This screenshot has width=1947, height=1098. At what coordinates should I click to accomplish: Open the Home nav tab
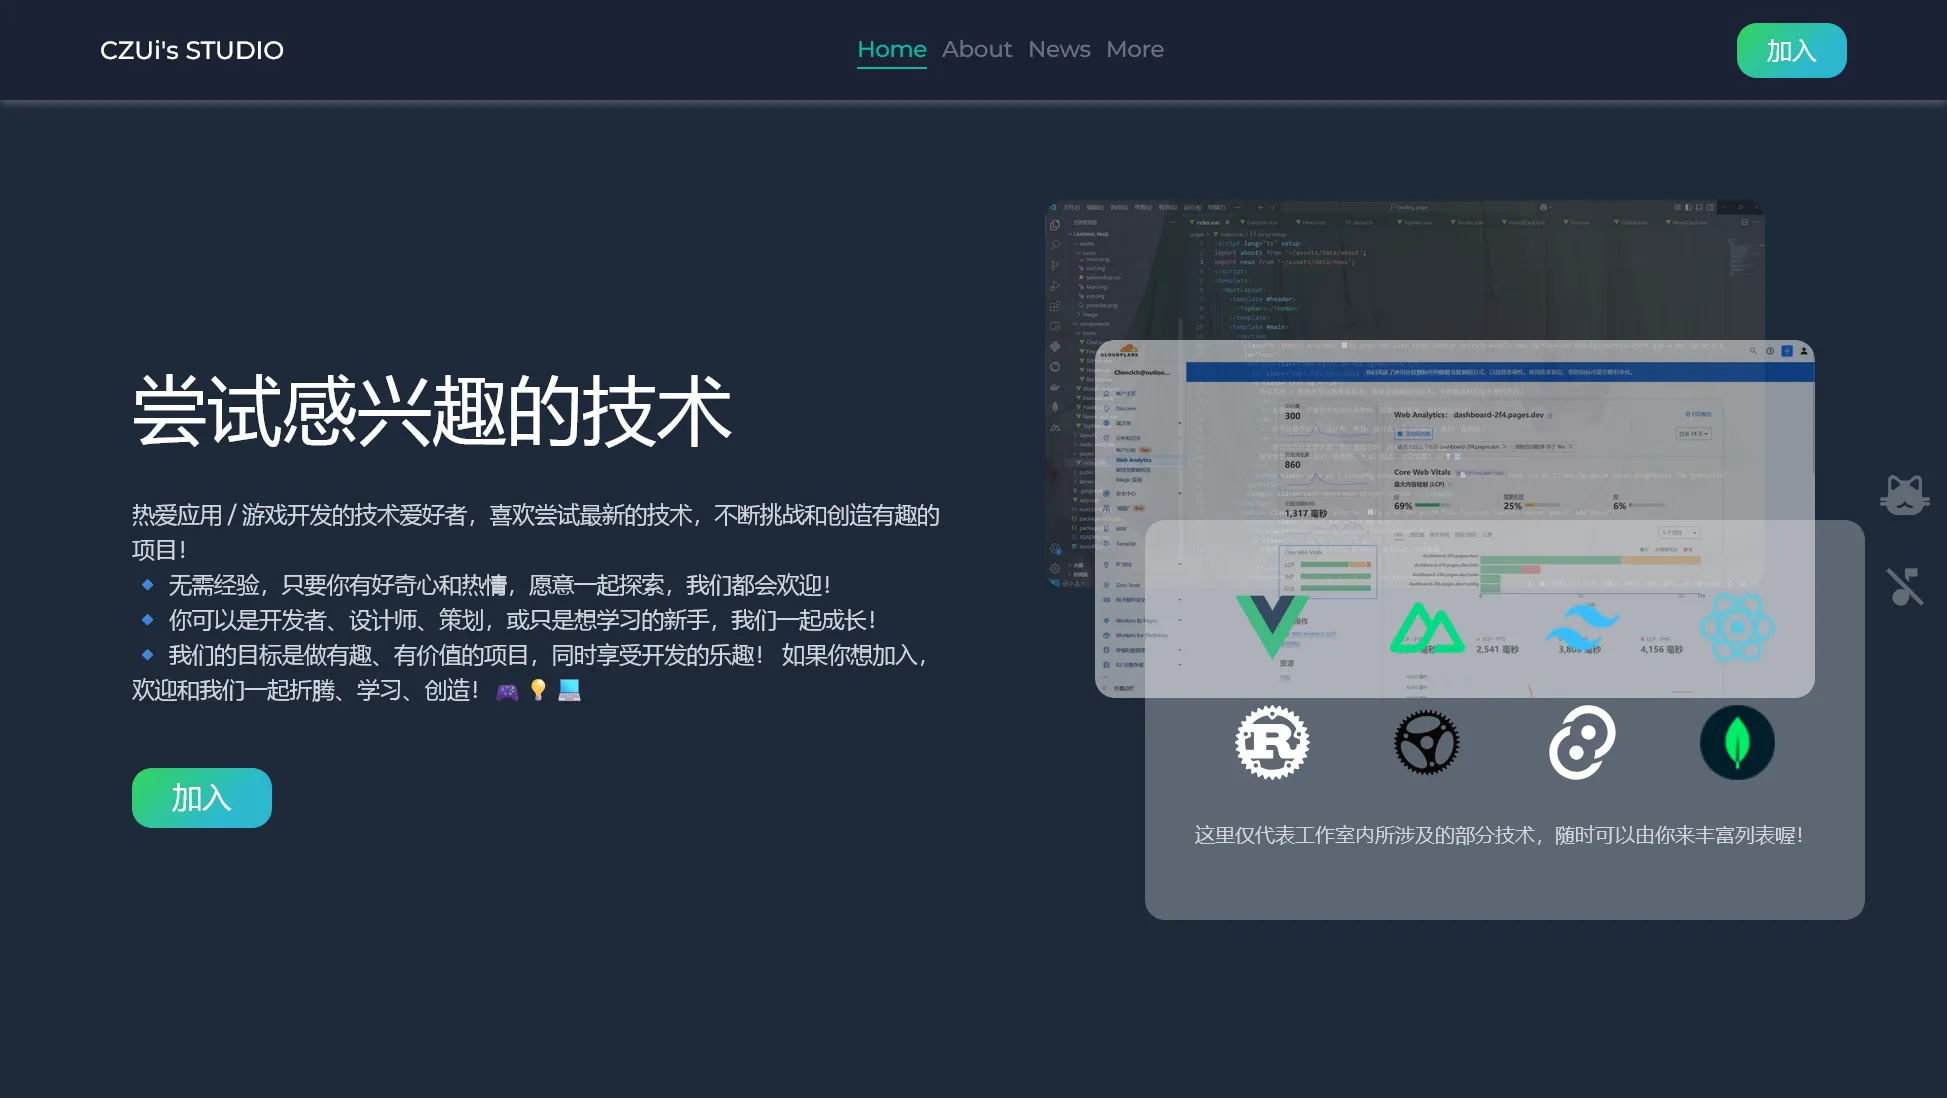coord(892,49)
